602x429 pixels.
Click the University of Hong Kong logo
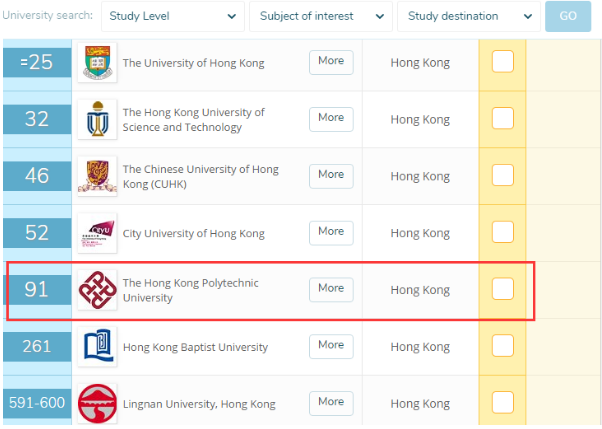tap(97, 63)
